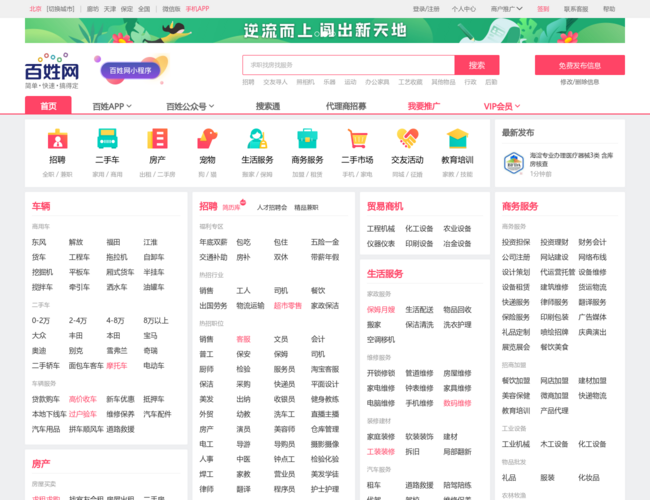The height and width of the screenshot is (500, 650).
Task: Click the 超市零售 job link
Action: [288, 306]
